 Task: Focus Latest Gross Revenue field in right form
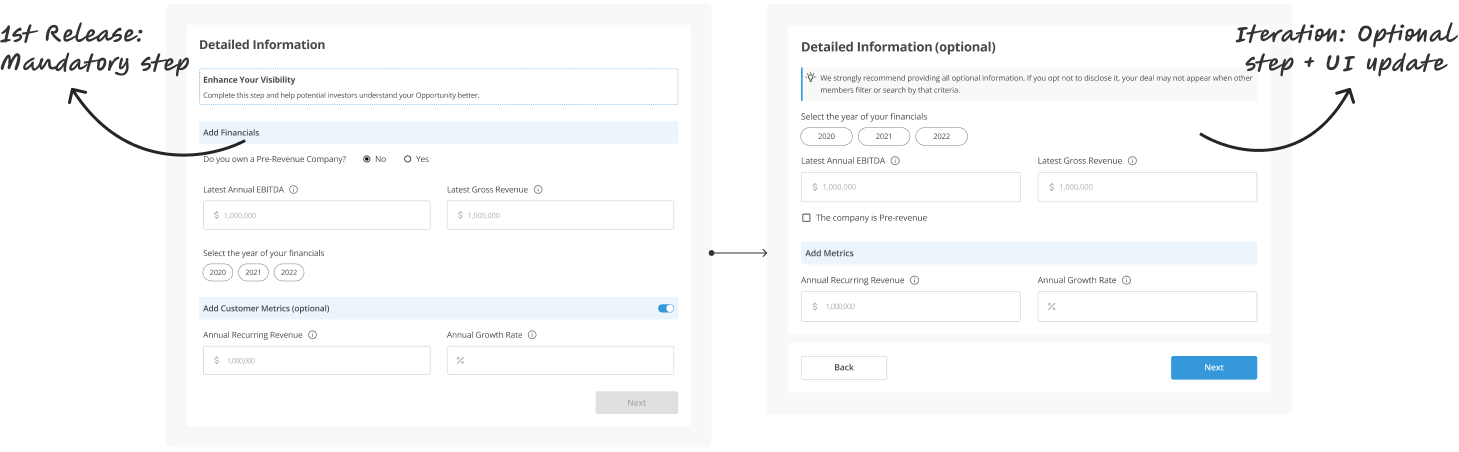coord(1147,187)
